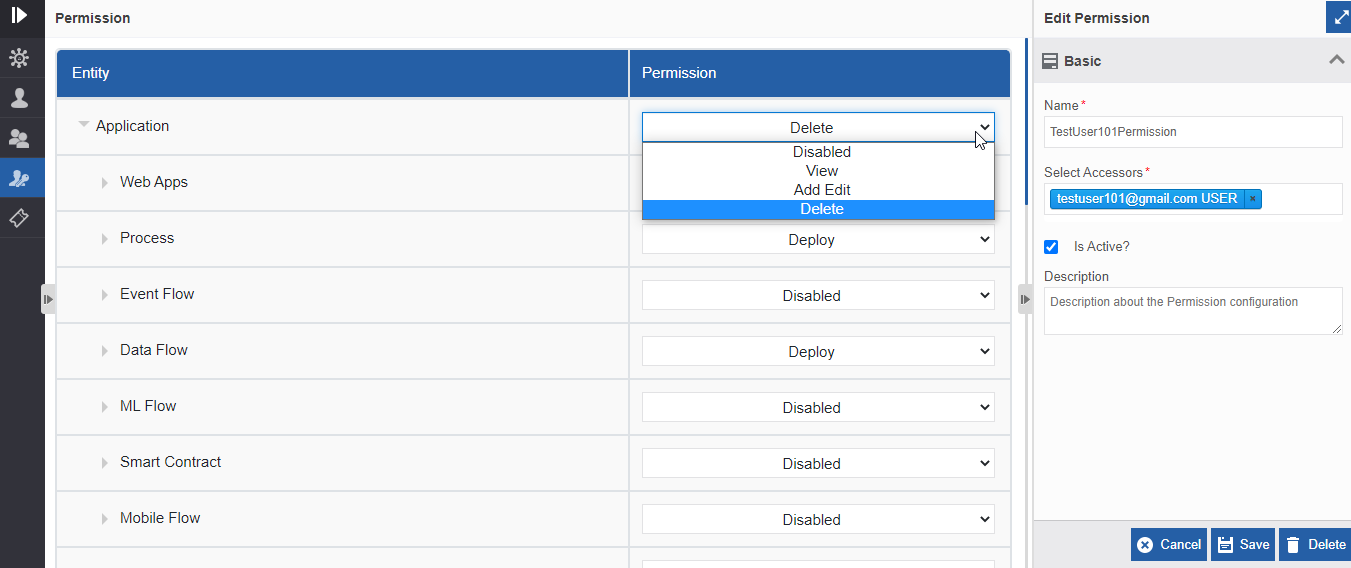
Task: Click the Basic section form icon
Action: point(1050,61)
